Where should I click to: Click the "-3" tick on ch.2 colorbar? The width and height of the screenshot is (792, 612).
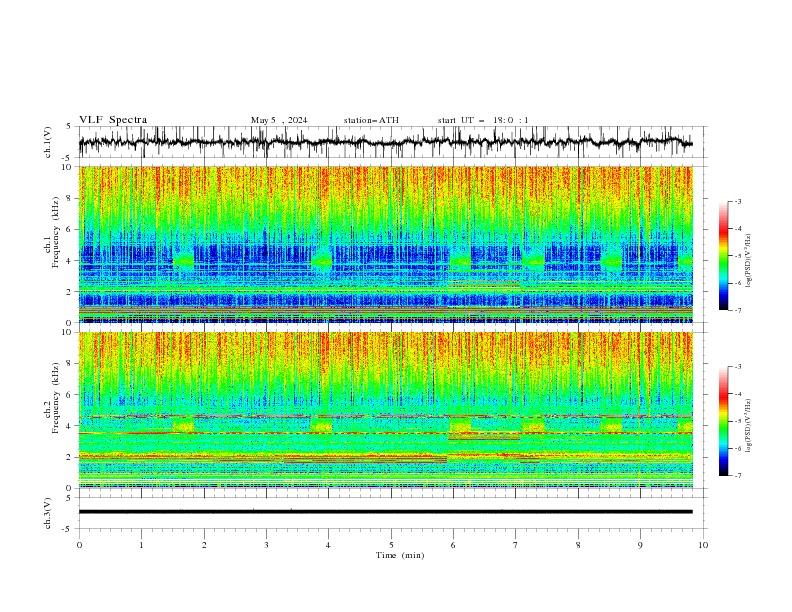pos(738,367)
